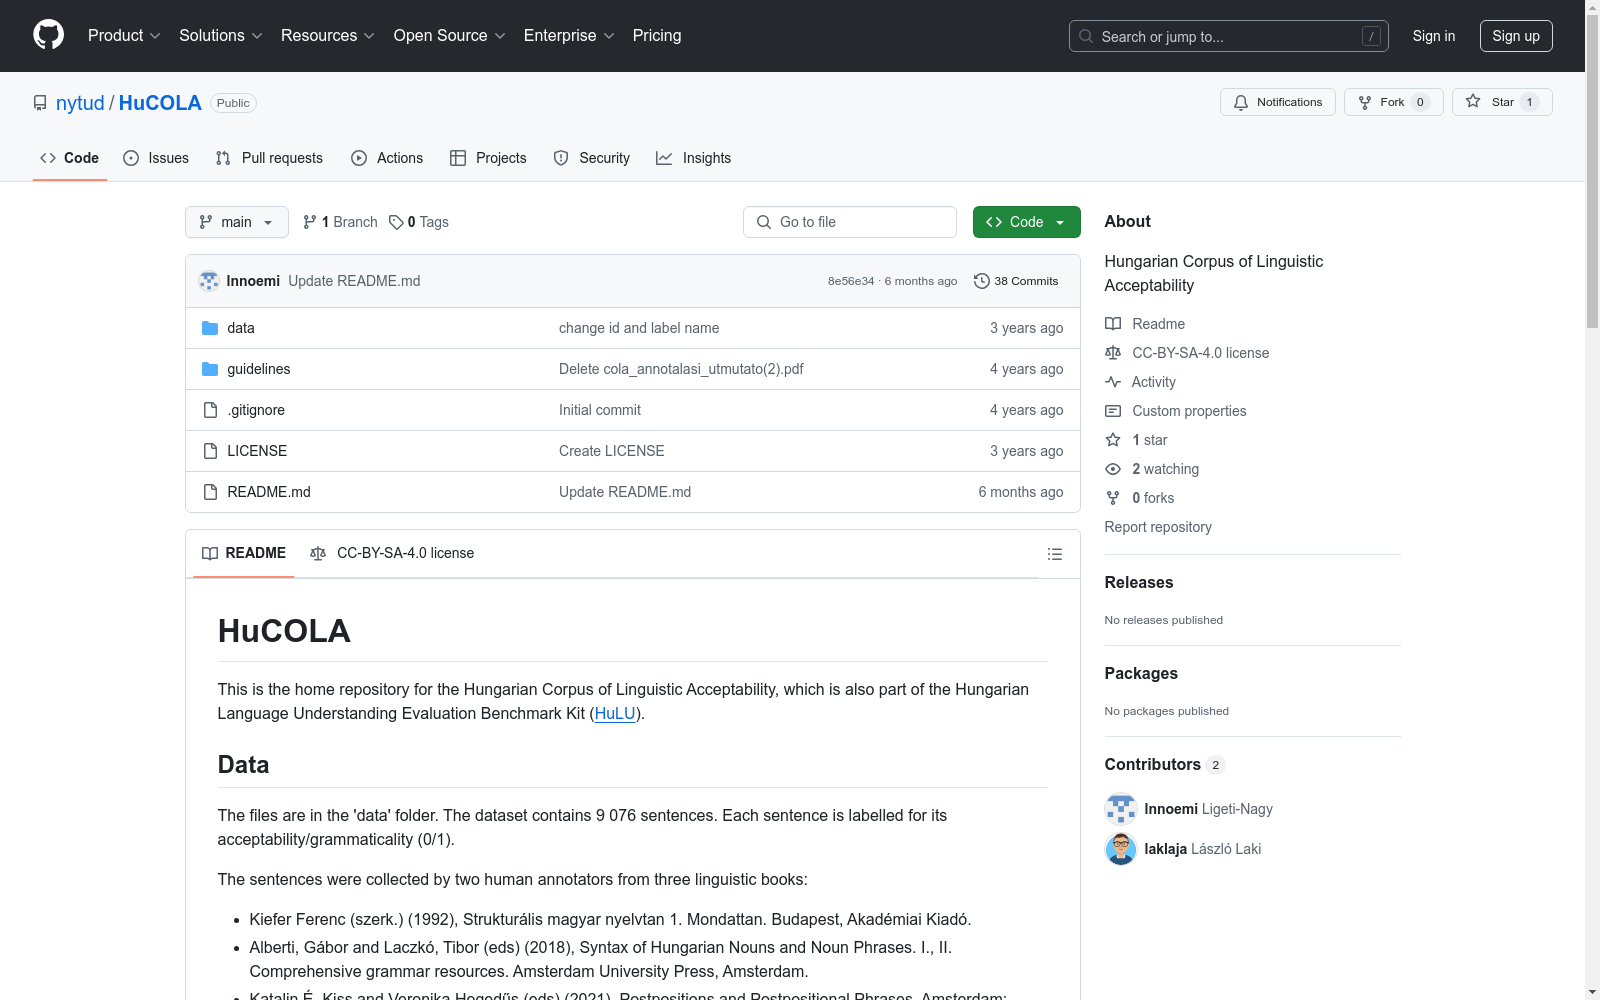Click the branch icon beside 1 Branch
The height and width of the screenshot is (1000, 1600).
[310, 222]
